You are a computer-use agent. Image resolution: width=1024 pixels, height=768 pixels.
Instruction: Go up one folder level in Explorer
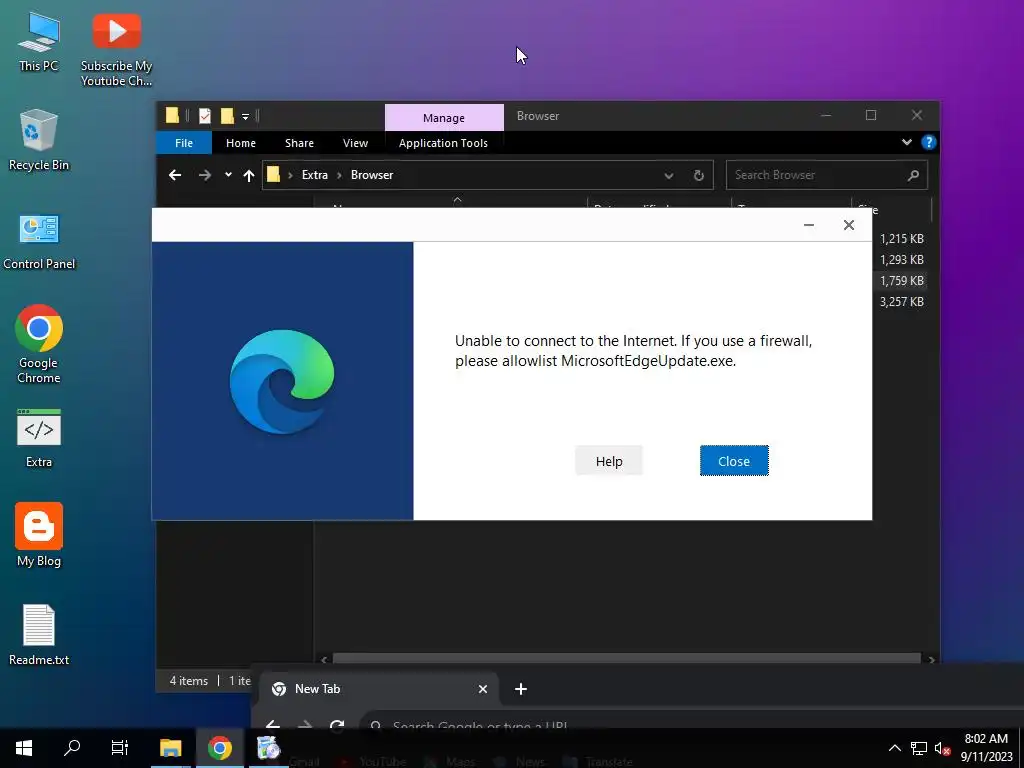(x=248, y=175)
